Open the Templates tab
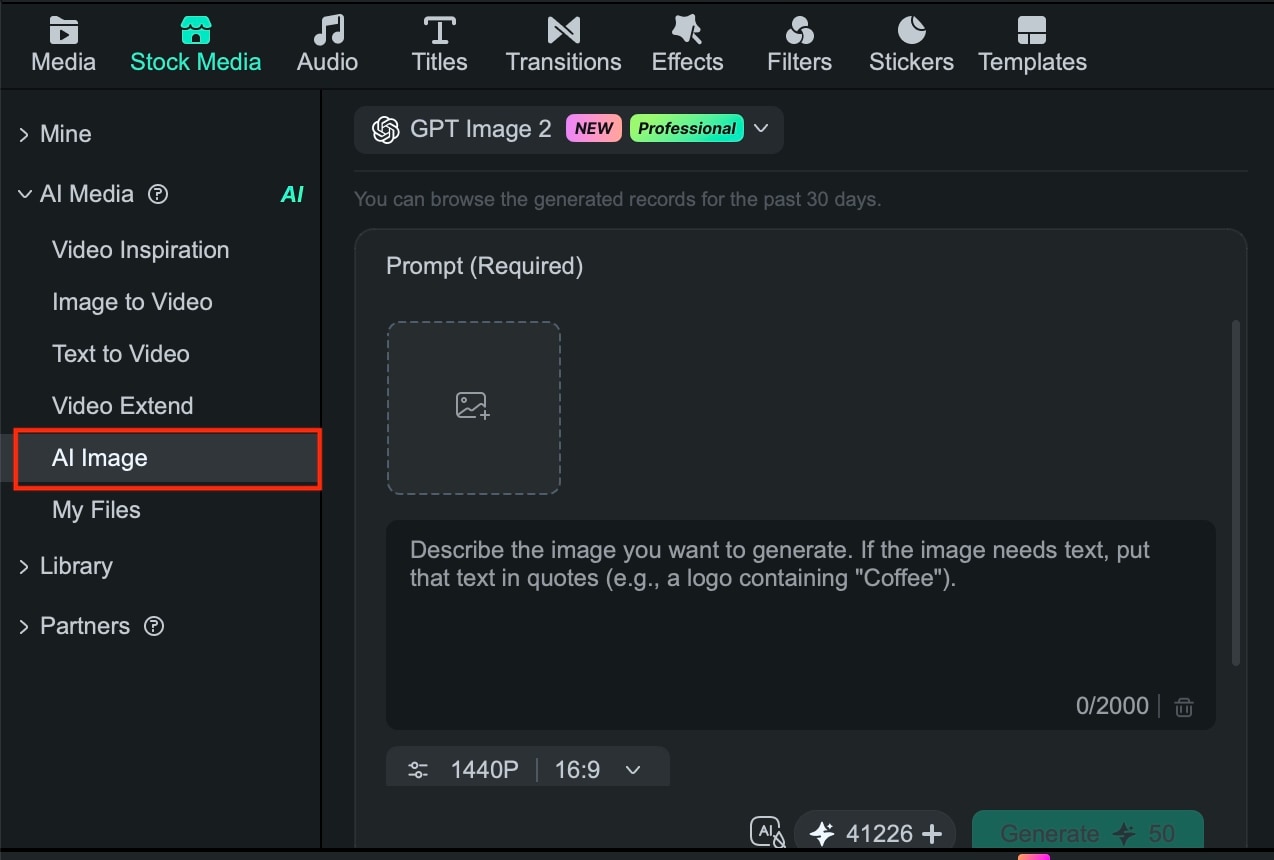 [x=1032, y=45]
